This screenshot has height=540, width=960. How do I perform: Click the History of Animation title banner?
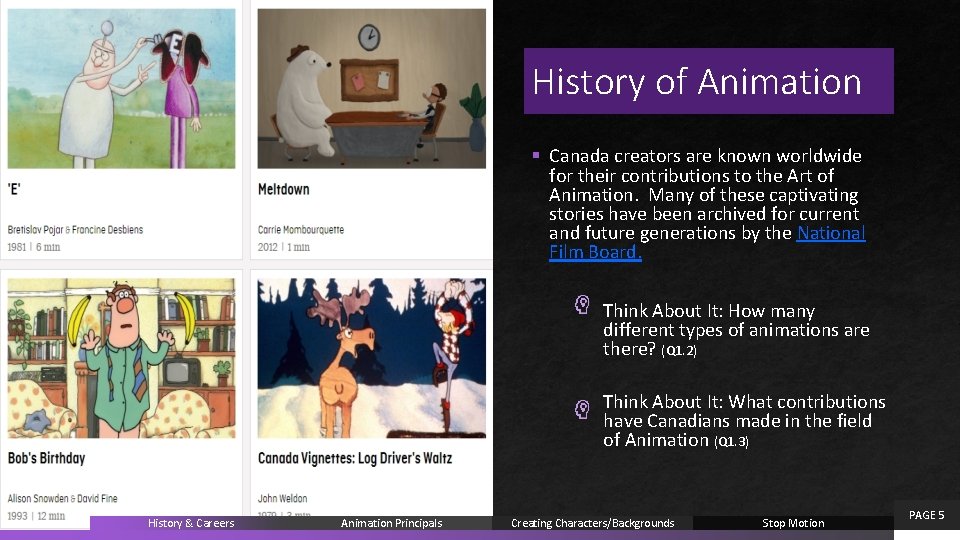[x=708, y=81]
